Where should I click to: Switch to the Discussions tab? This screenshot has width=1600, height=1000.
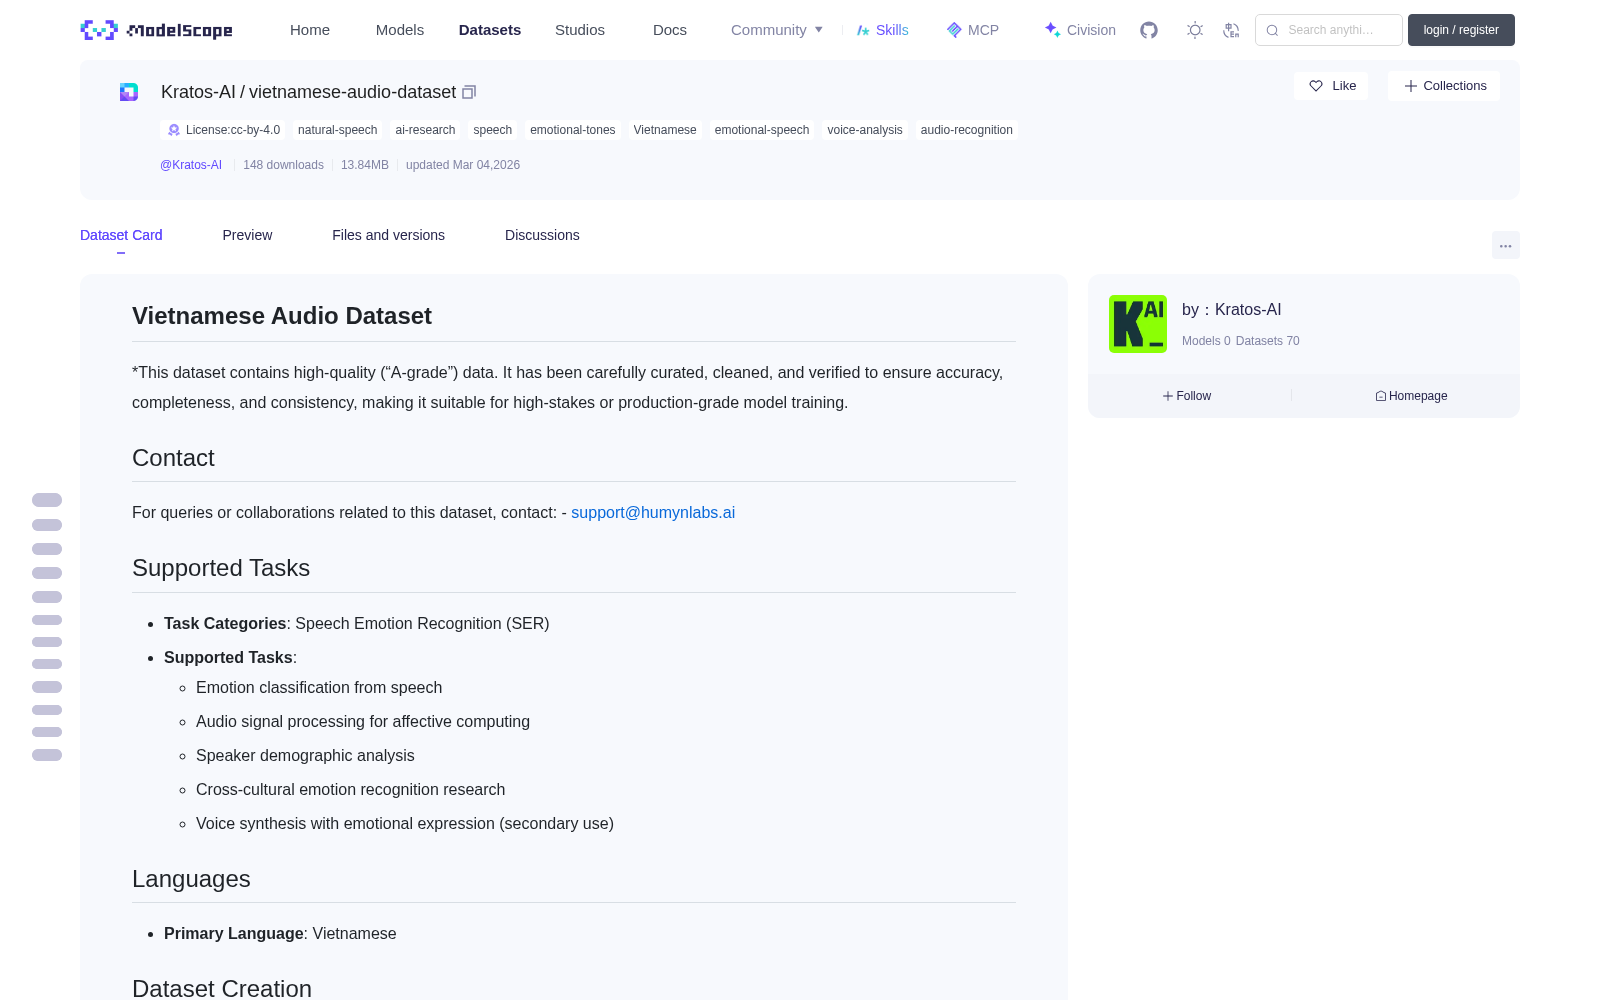click(x=542, y=235)
